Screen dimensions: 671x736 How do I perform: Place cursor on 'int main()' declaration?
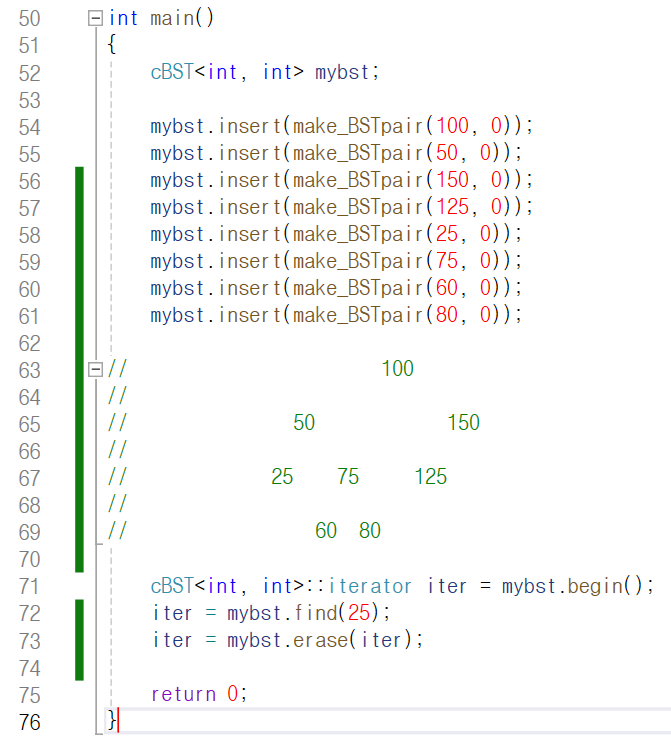[x=161, y=18]
